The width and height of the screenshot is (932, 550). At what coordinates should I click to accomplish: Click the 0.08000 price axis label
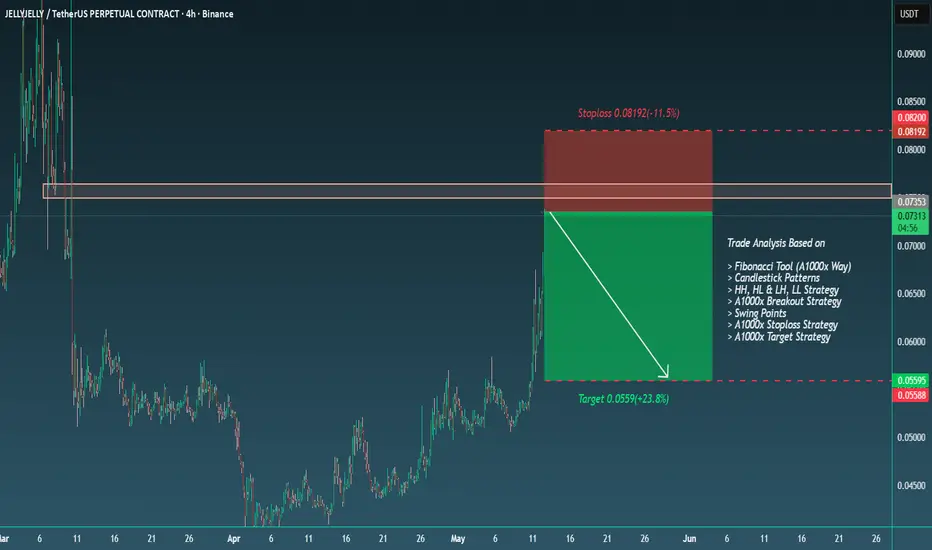(x=911, y=150)
